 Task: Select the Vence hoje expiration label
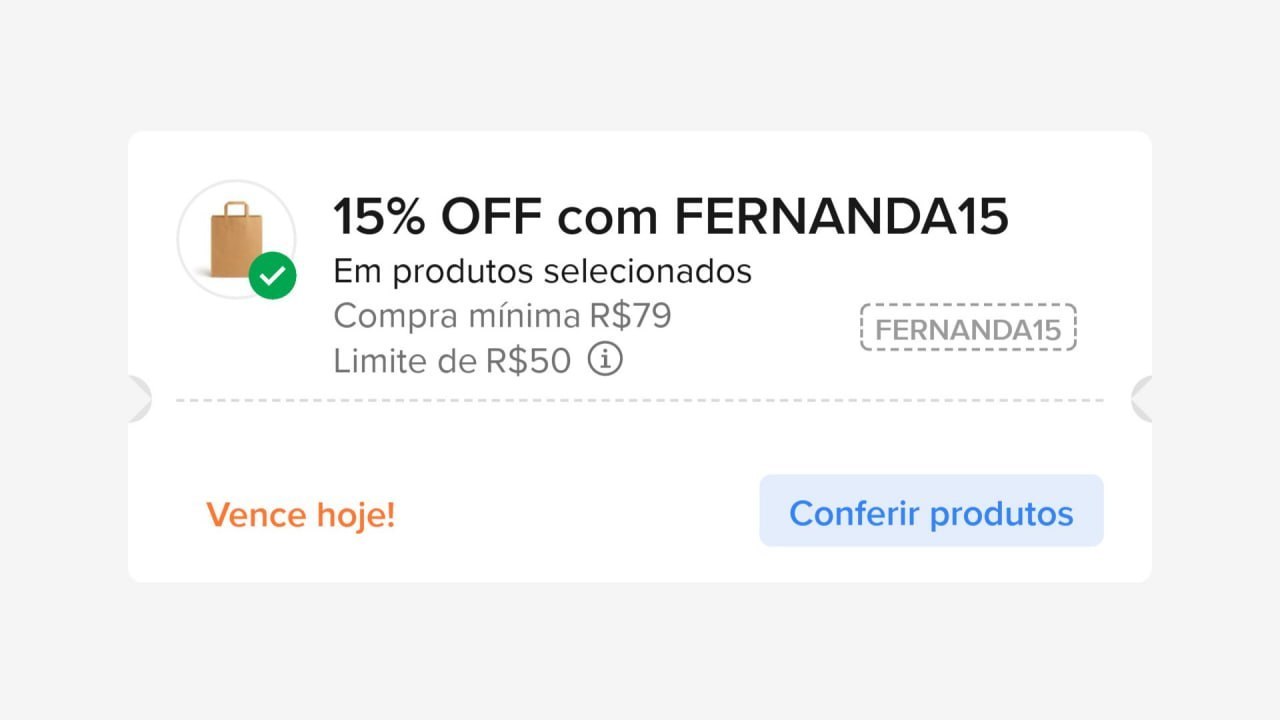(300, 514)
